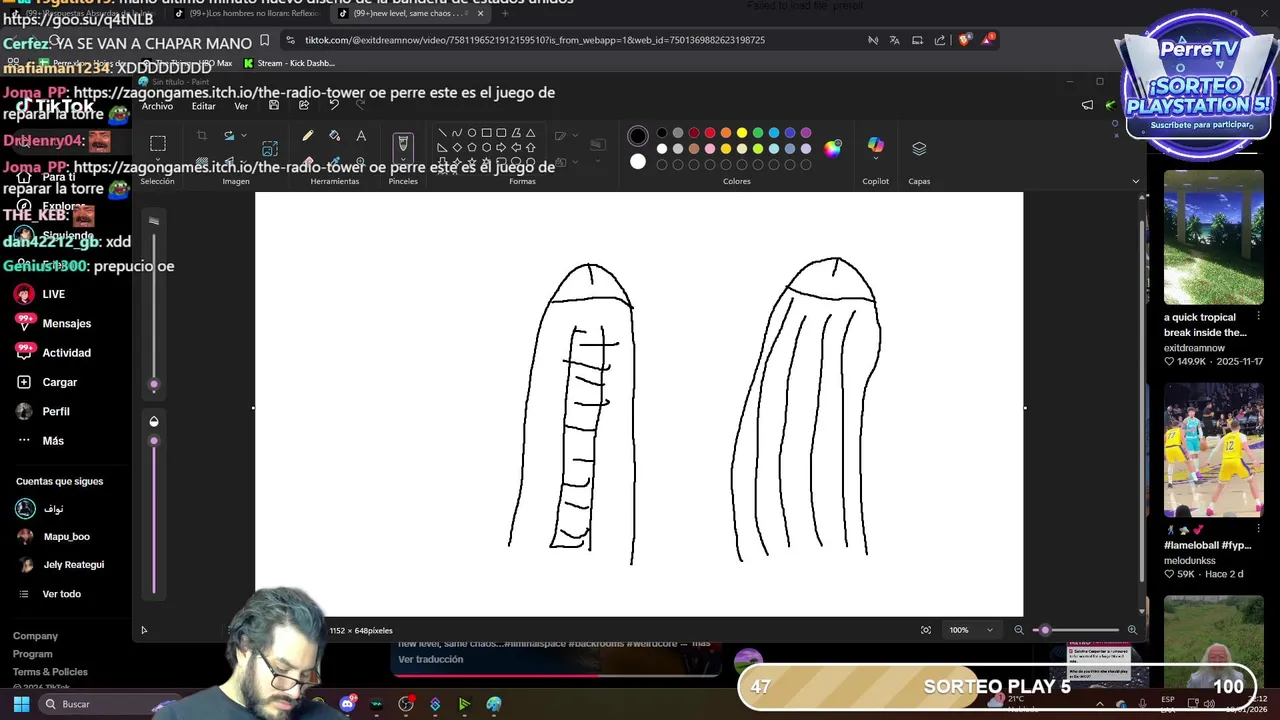This screenshot has height=720, width=1280.
Task: Select the Pencil tool in Paint
Action: click(308, 135)
